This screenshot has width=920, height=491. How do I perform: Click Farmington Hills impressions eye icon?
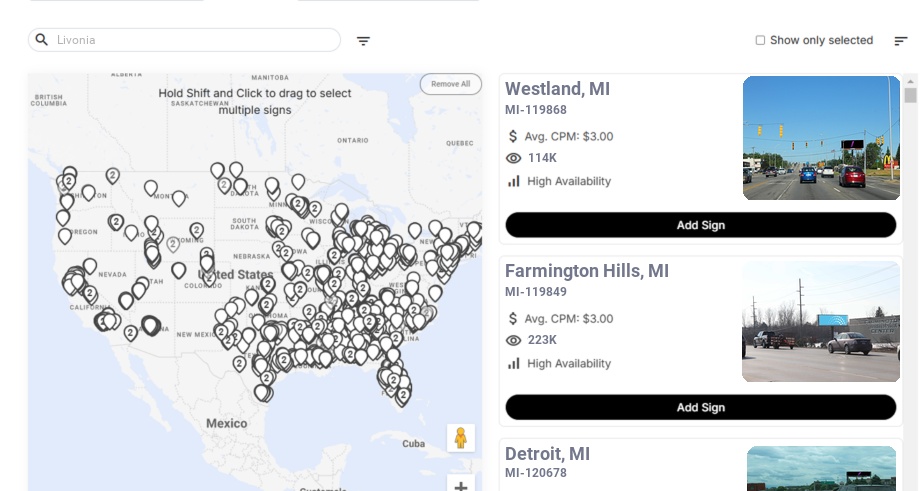[514, 340]
